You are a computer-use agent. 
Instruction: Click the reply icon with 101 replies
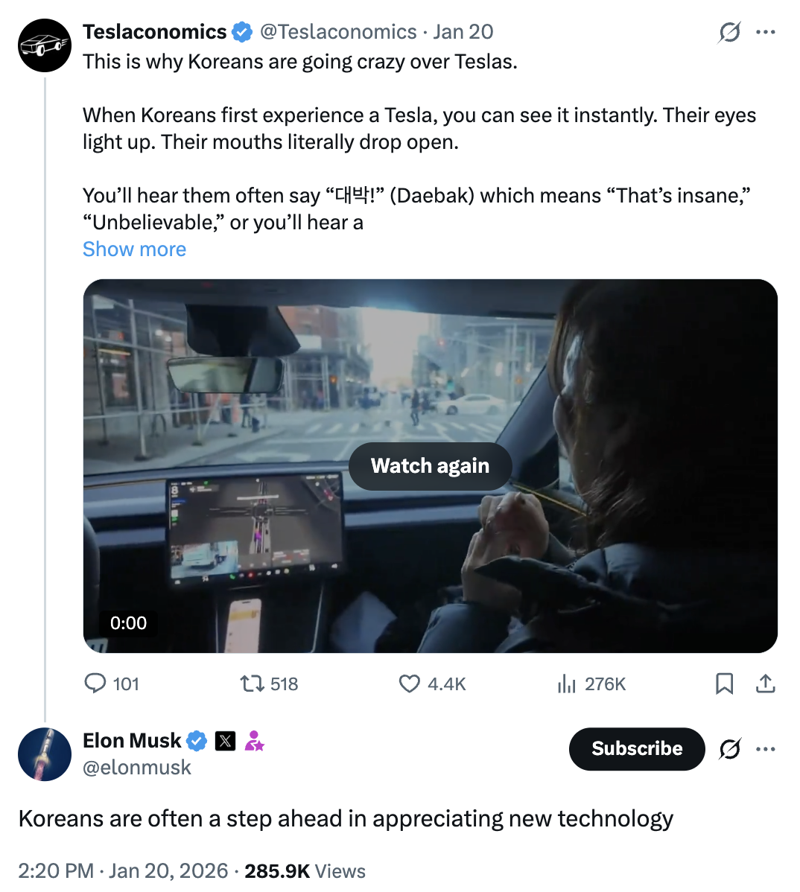coord(97,684)
